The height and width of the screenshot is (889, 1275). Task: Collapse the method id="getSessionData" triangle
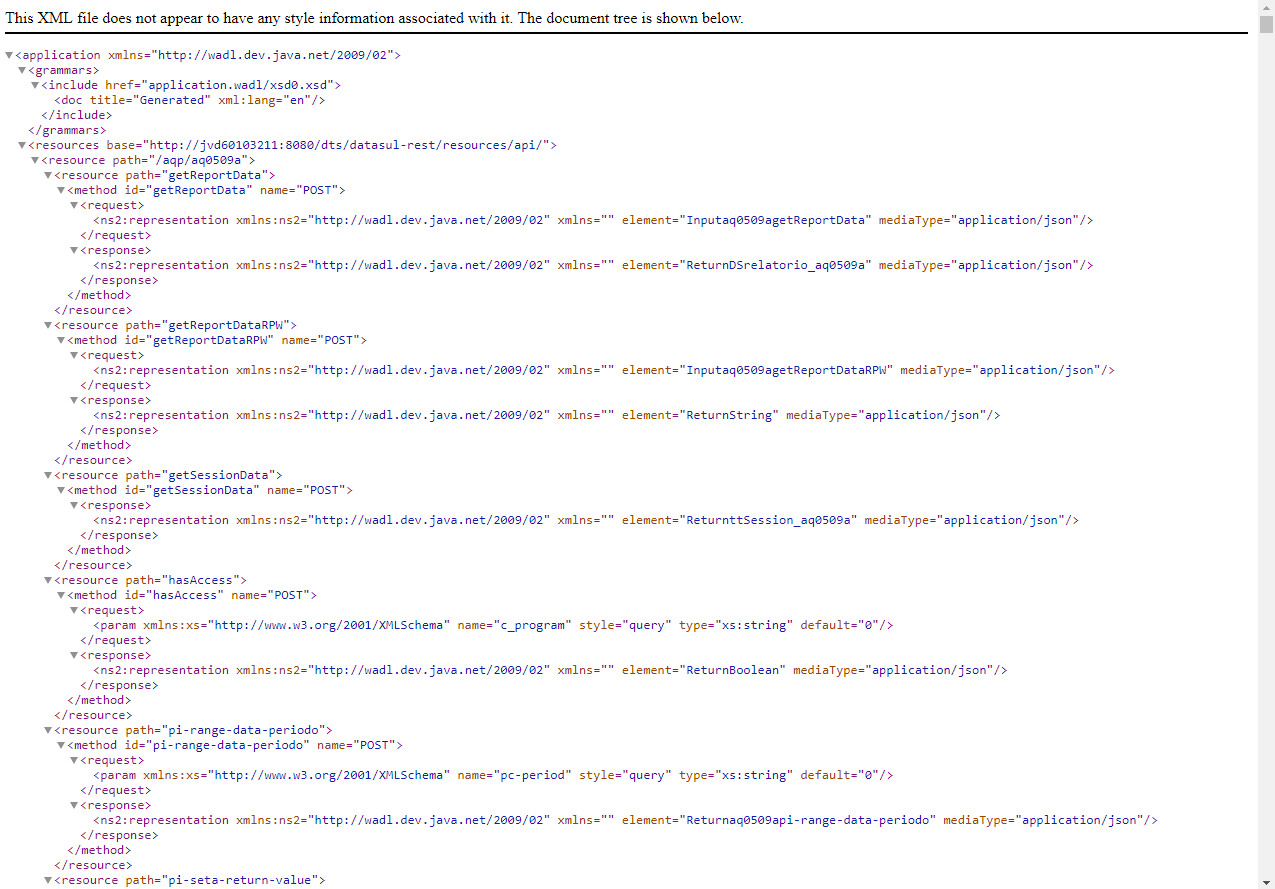click(x=61, y=491)
